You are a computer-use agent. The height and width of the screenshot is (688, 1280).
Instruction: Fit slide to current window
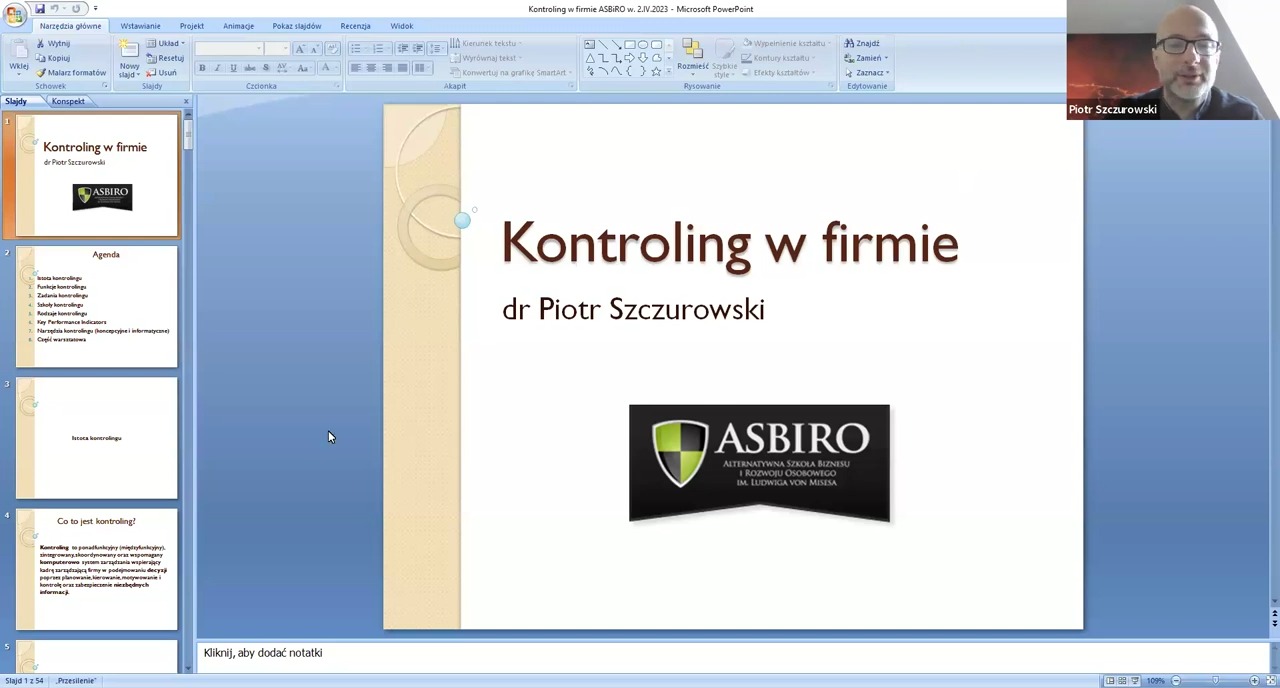pyautogui.click(x=1269, y=681)
